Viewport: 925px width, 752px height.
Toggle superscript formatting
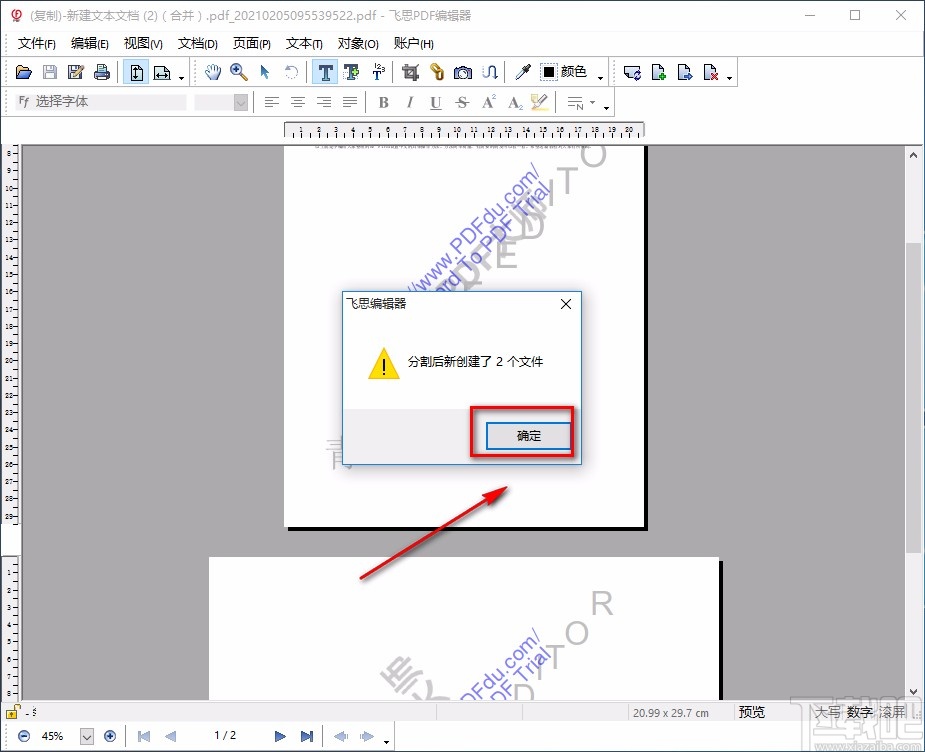click(488, 102)
